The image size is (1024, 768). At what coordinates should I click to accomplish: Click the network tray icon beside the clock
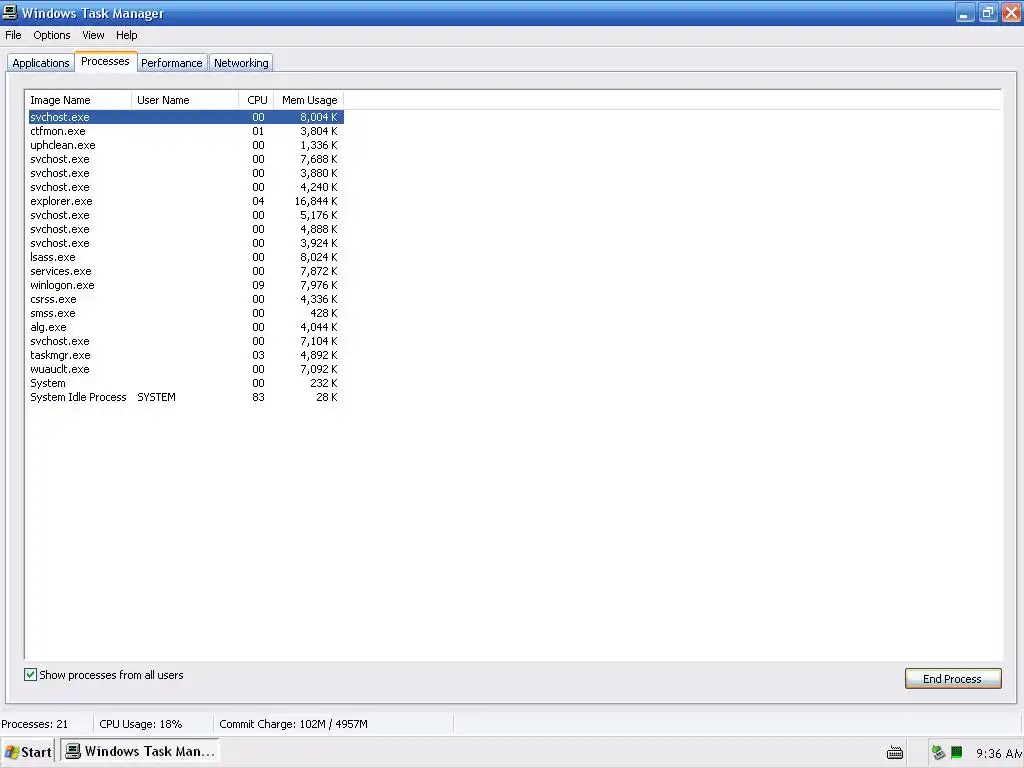pos(938,752)
